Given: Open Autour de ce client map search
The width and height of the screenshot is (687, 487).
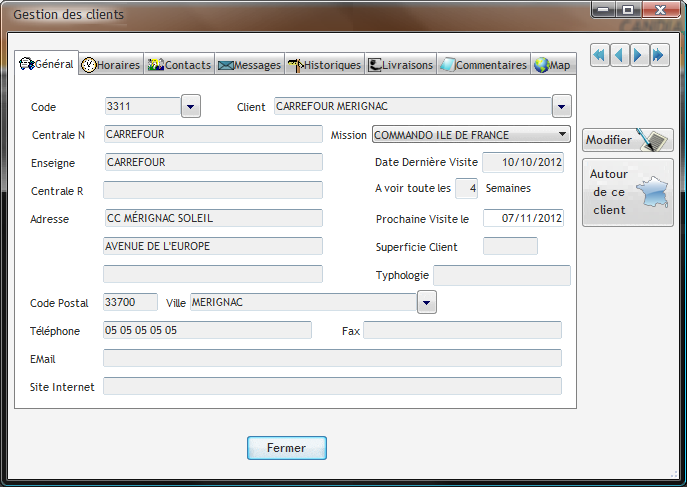Looking at the screenshot, I should tap(627, 192).
